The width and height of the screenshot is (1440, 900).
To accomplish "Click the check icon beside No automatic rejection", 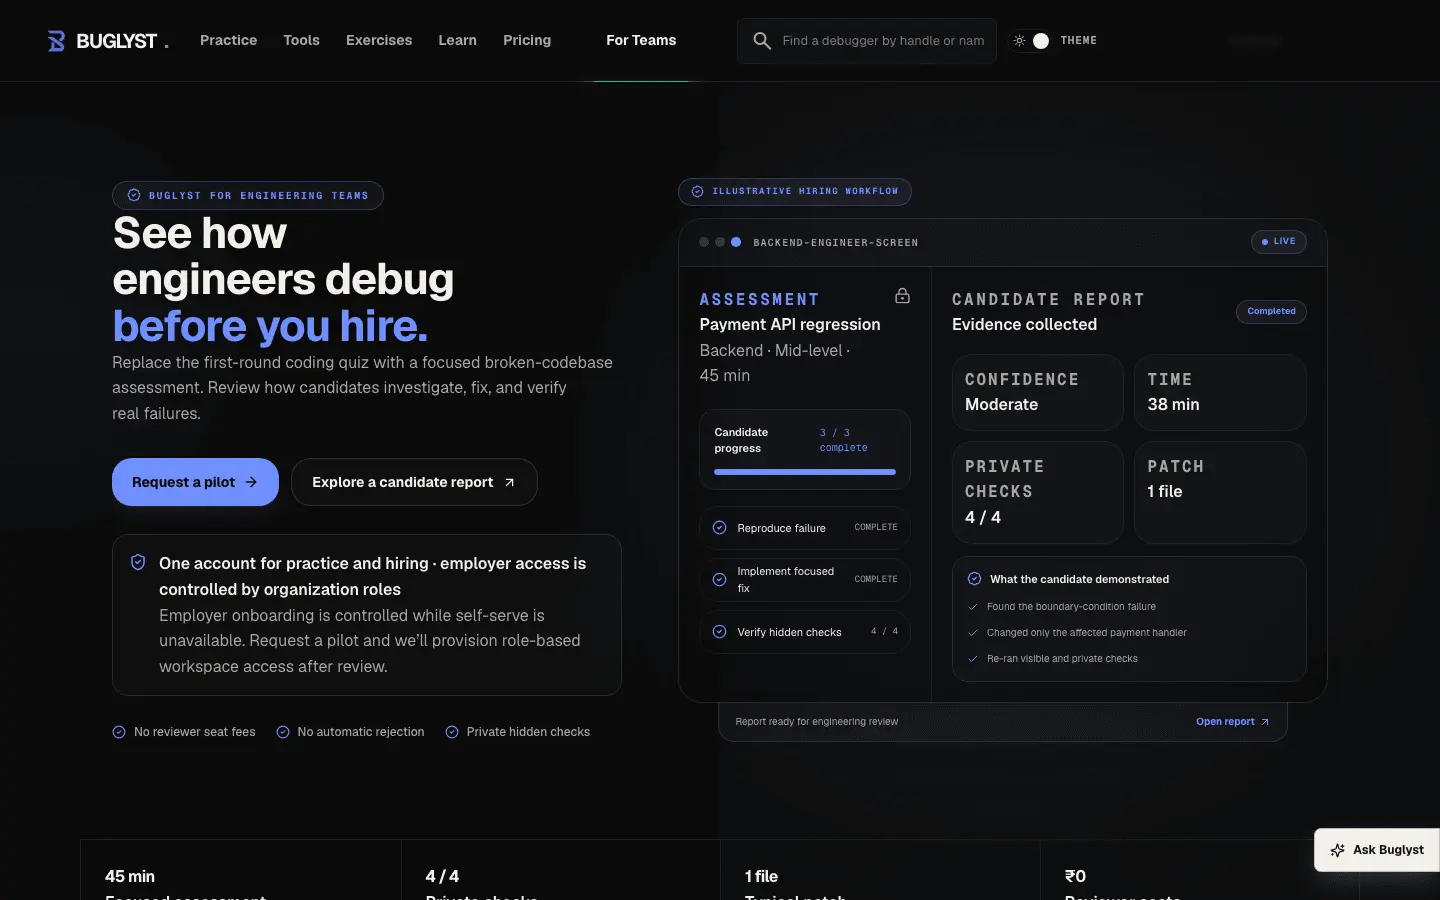I will pyautogui.click(x=283, y=732).
